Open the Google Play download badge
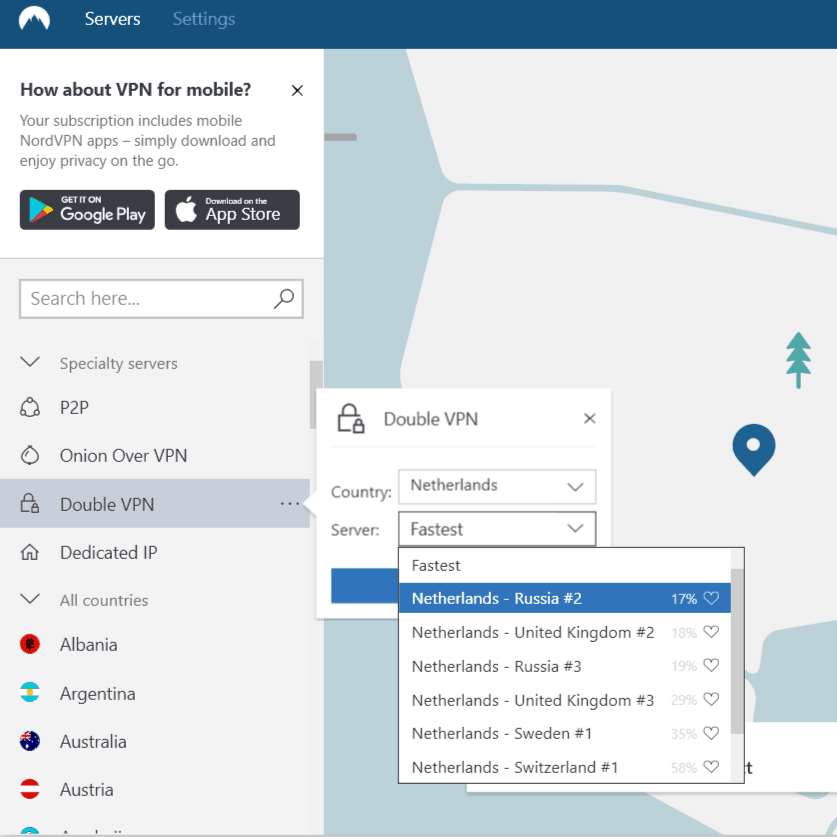This screenshot has width=837, height=837. click(x=87, y=210)
